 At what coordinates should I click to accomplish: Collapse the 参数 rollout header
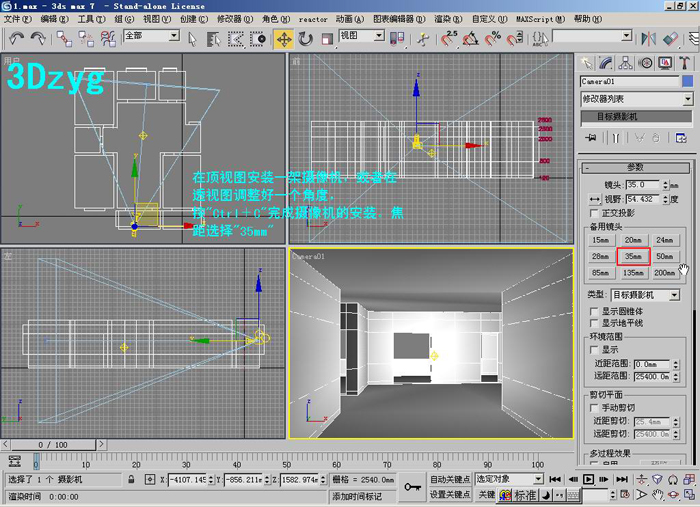pyautogui.click(x=635, y=167)
